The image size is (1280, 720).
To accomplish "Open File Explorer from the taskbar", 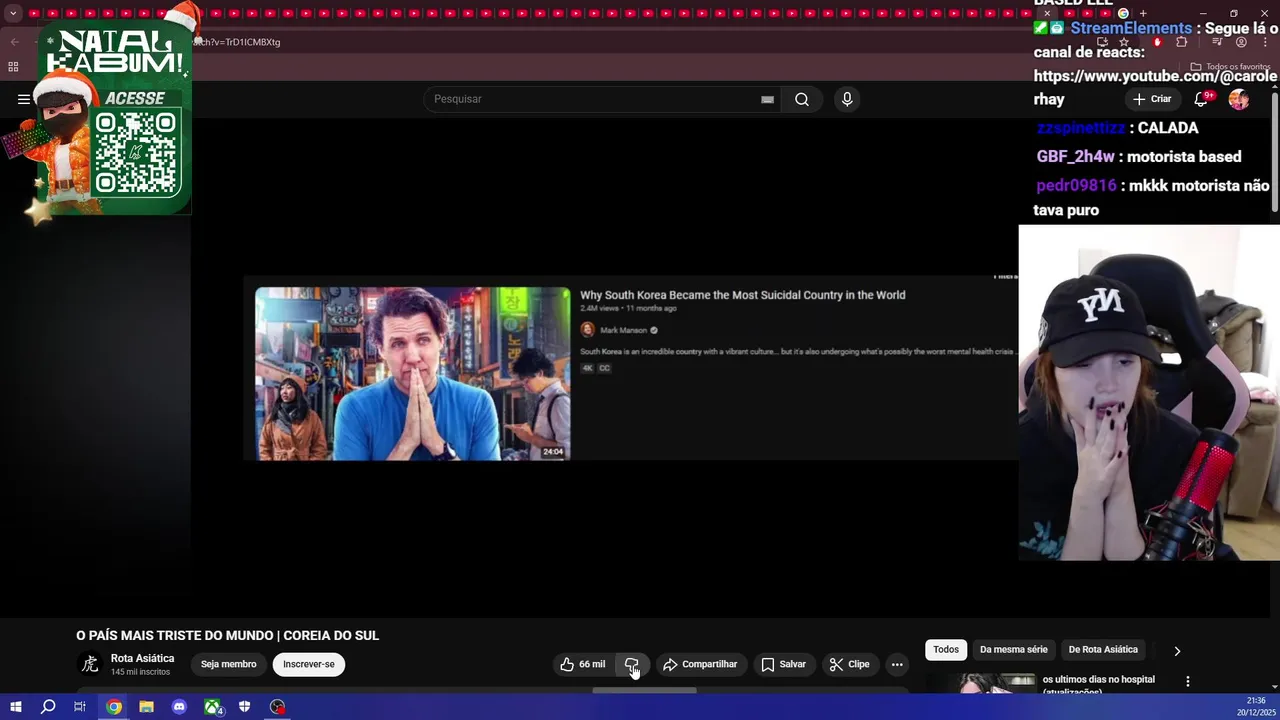I will (x=146, y=707).
